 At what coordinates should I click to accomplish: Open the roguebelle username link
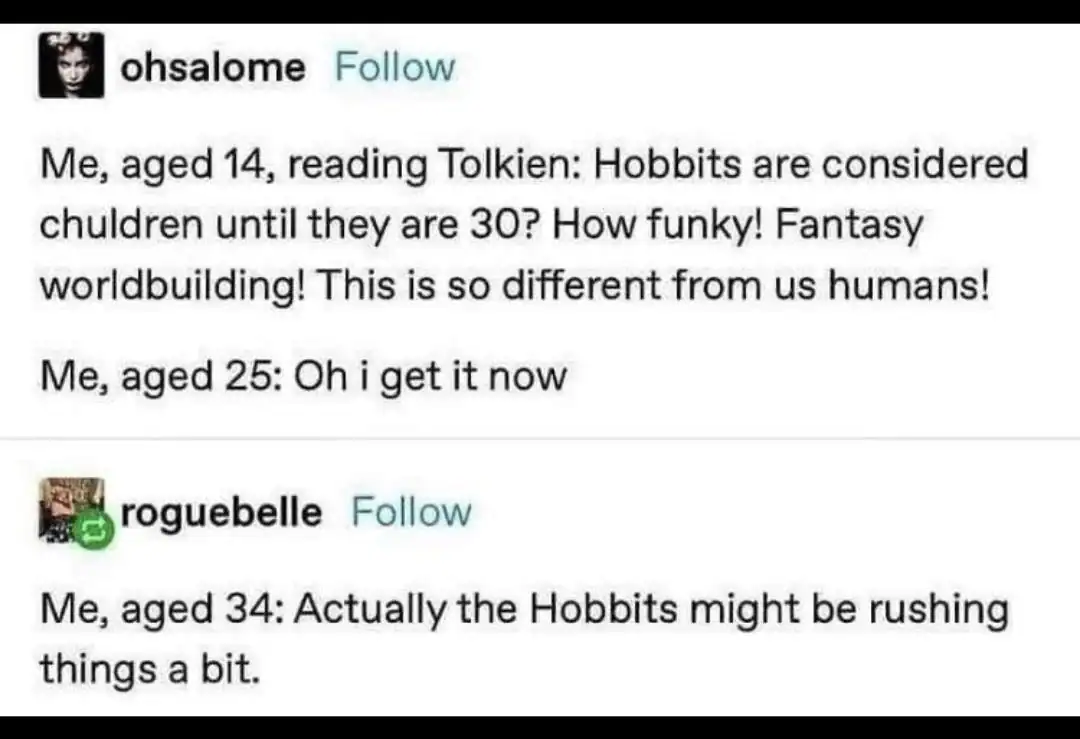coord(221,512)
